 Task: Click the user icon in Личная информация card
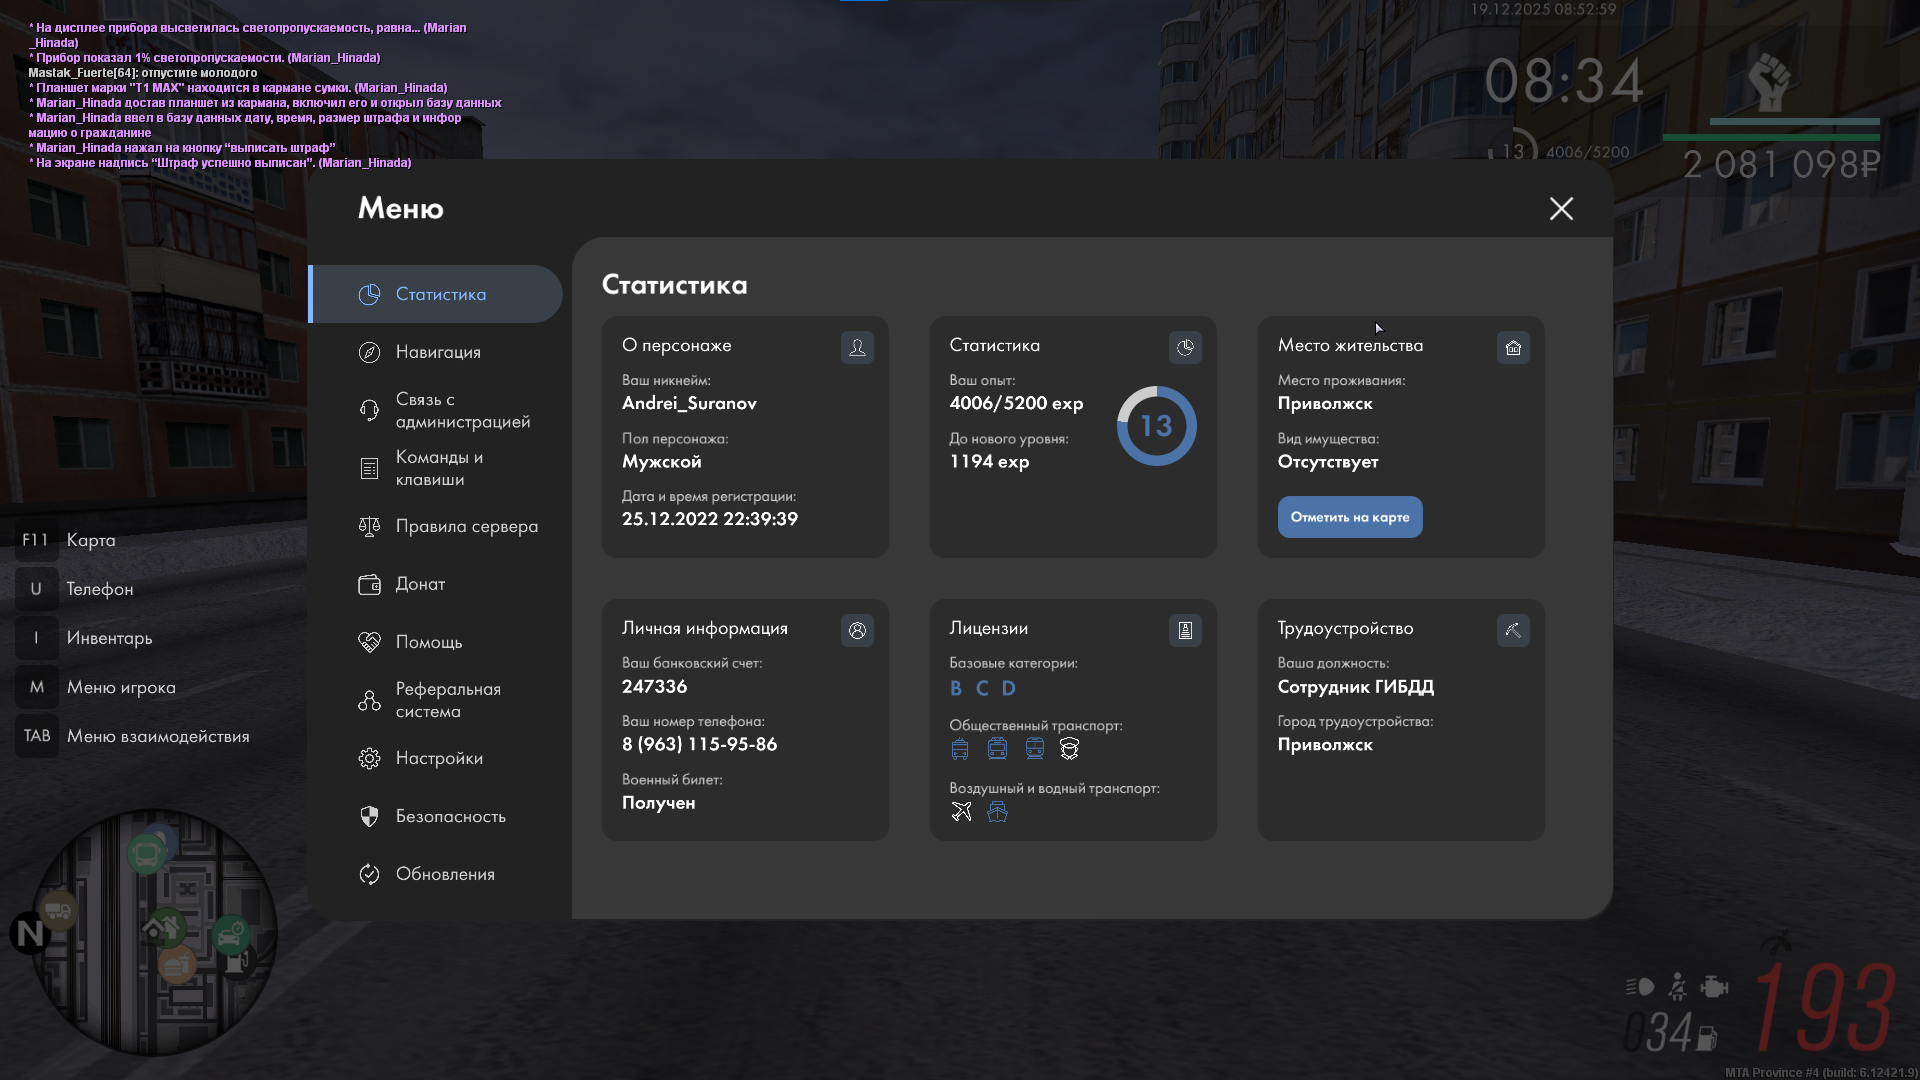click(x=857, y=630)
